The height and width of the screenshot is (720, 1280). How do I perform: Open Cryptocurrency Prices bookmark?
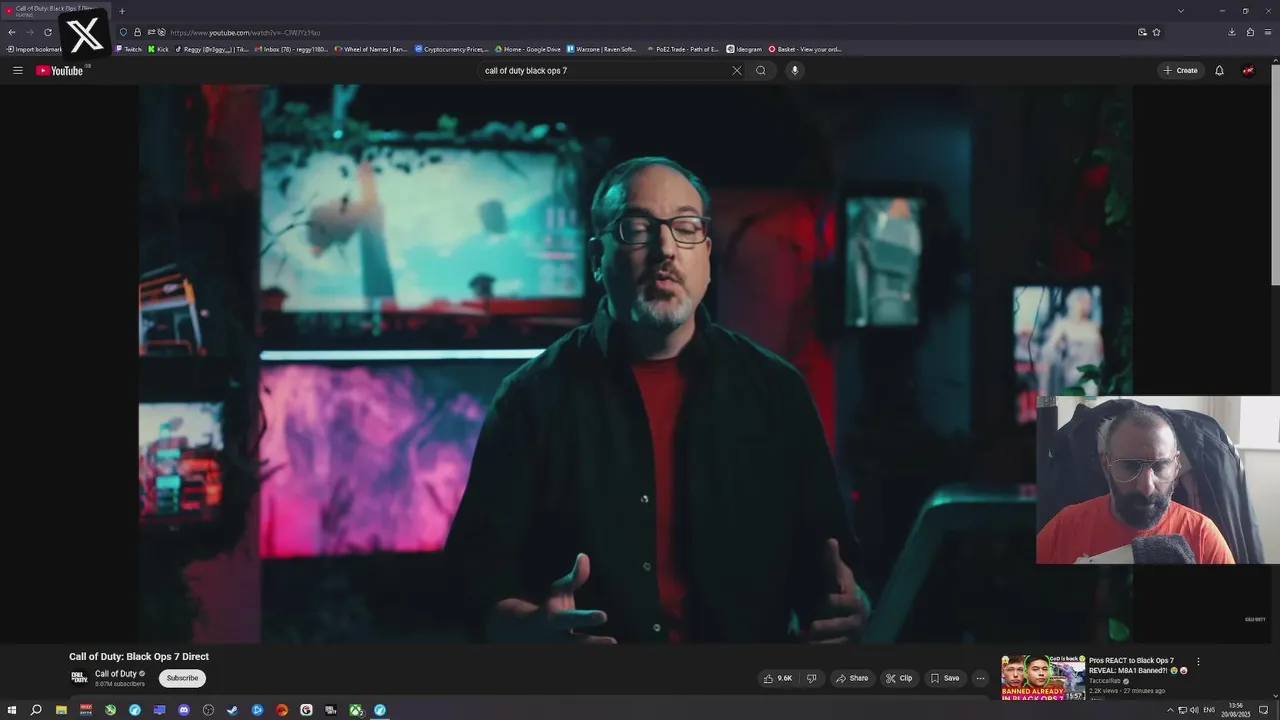(x=451, y=49)
